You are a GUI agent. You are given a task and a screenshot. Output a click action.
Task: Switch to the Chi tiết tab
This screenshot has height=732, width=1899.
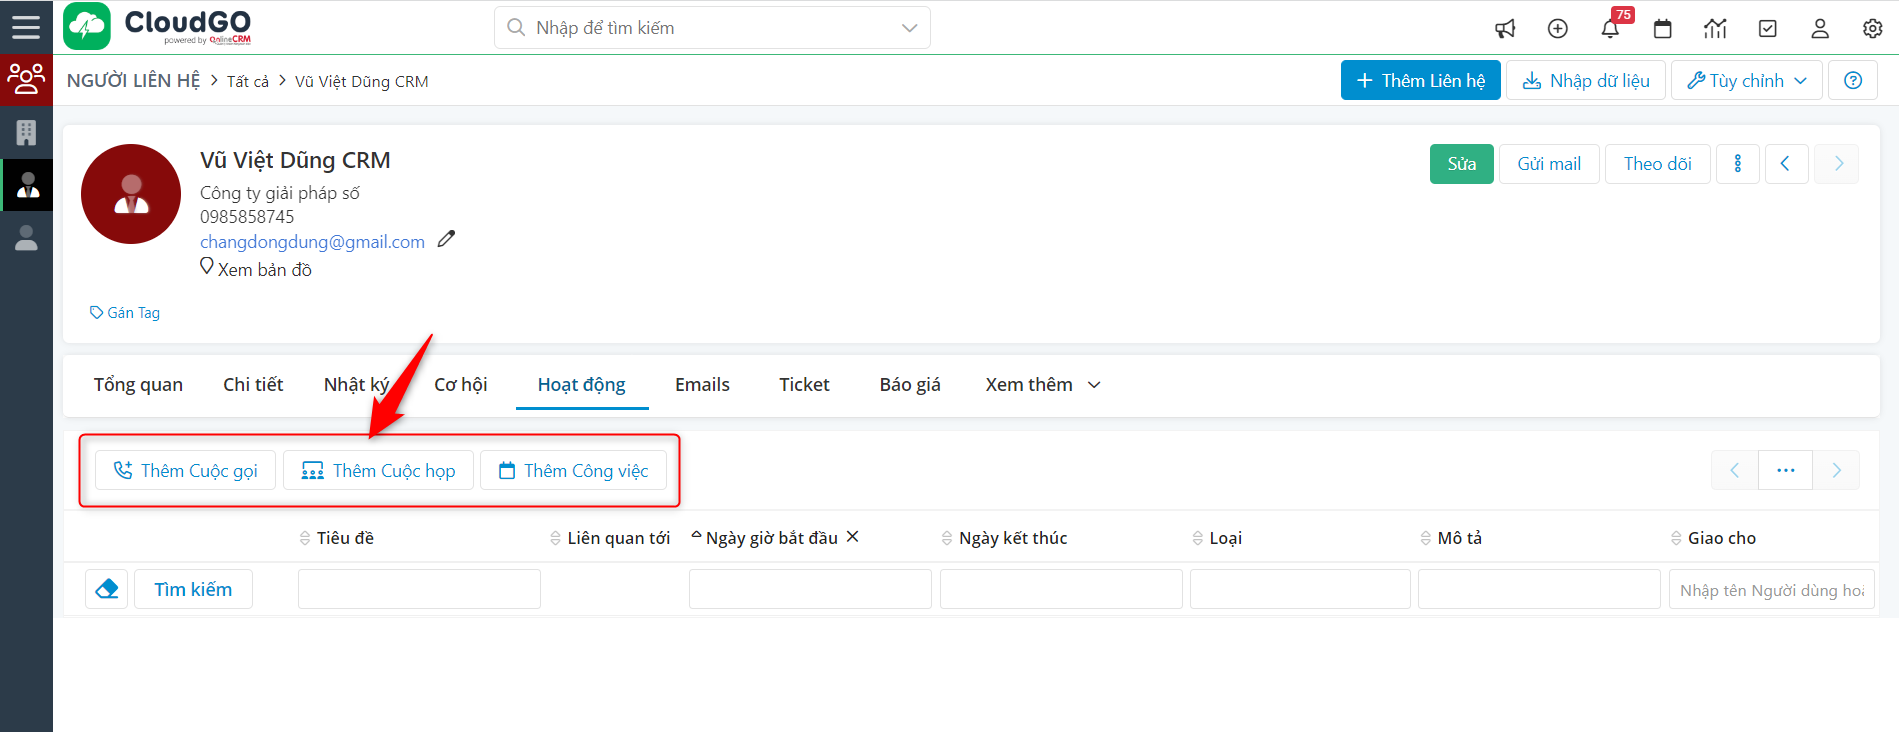click(x=253, y=385)
